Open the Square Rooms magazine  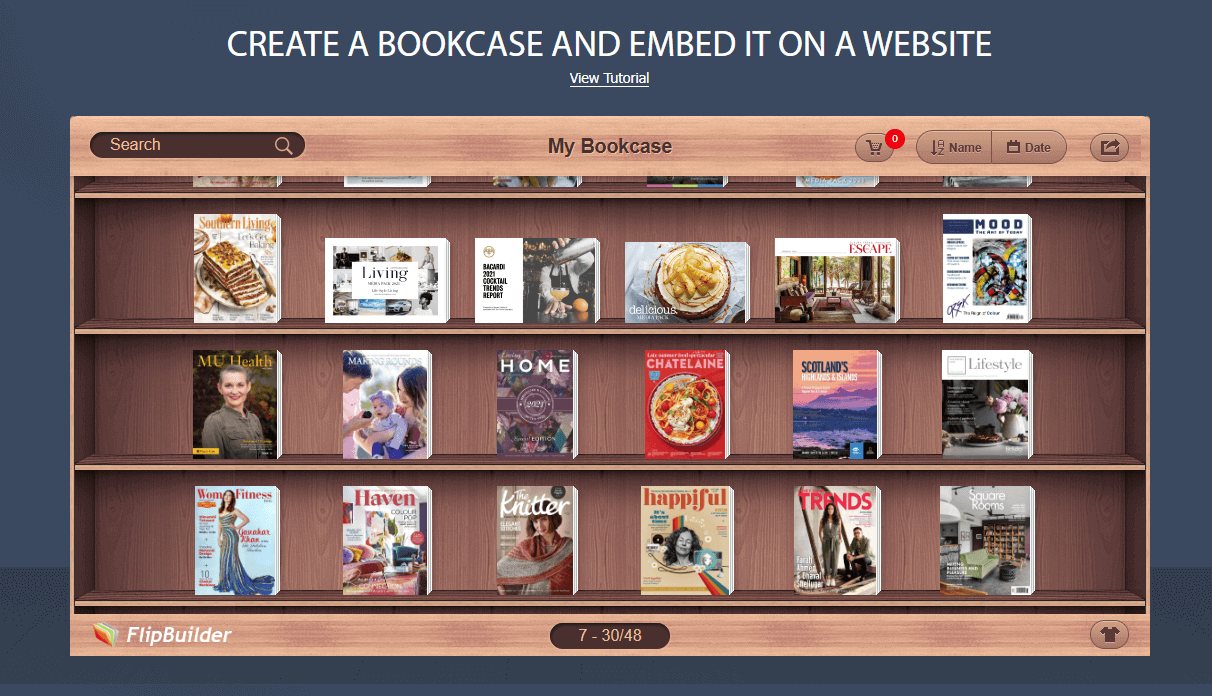tap(987, 540)
